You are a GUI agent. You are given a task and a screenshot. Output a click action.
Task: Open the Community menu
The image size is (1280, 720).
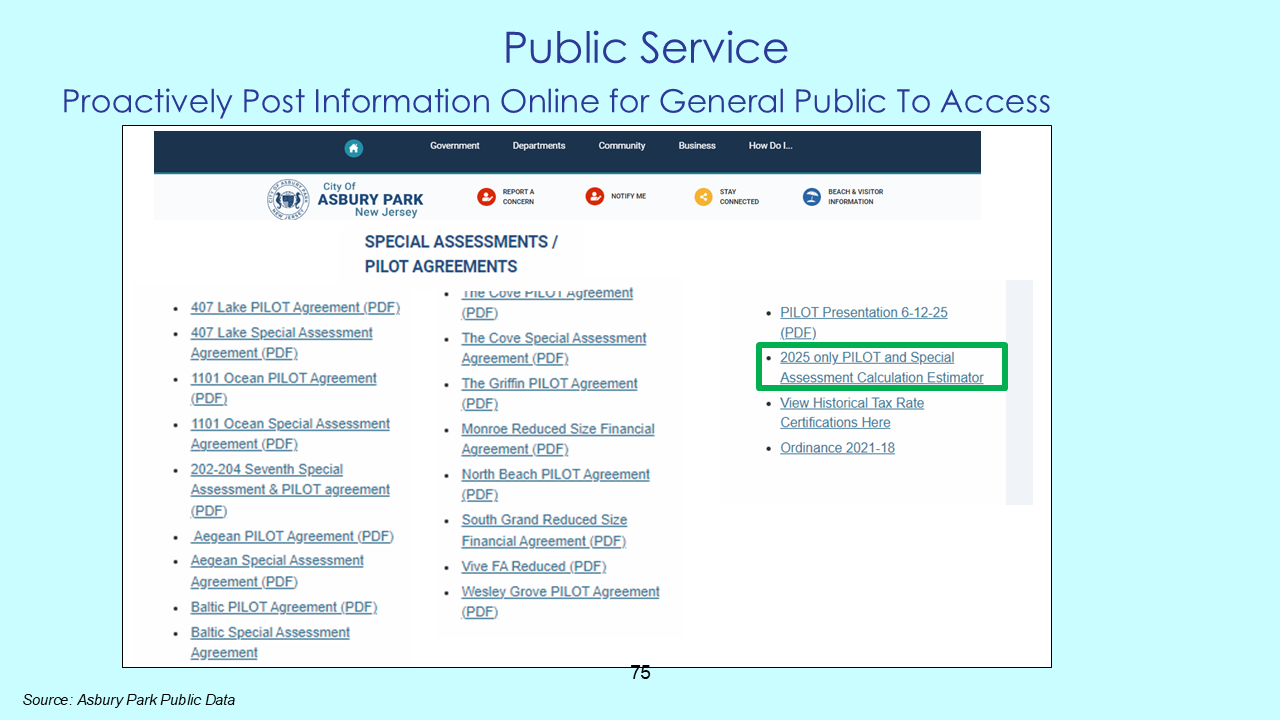click(622, 146)
